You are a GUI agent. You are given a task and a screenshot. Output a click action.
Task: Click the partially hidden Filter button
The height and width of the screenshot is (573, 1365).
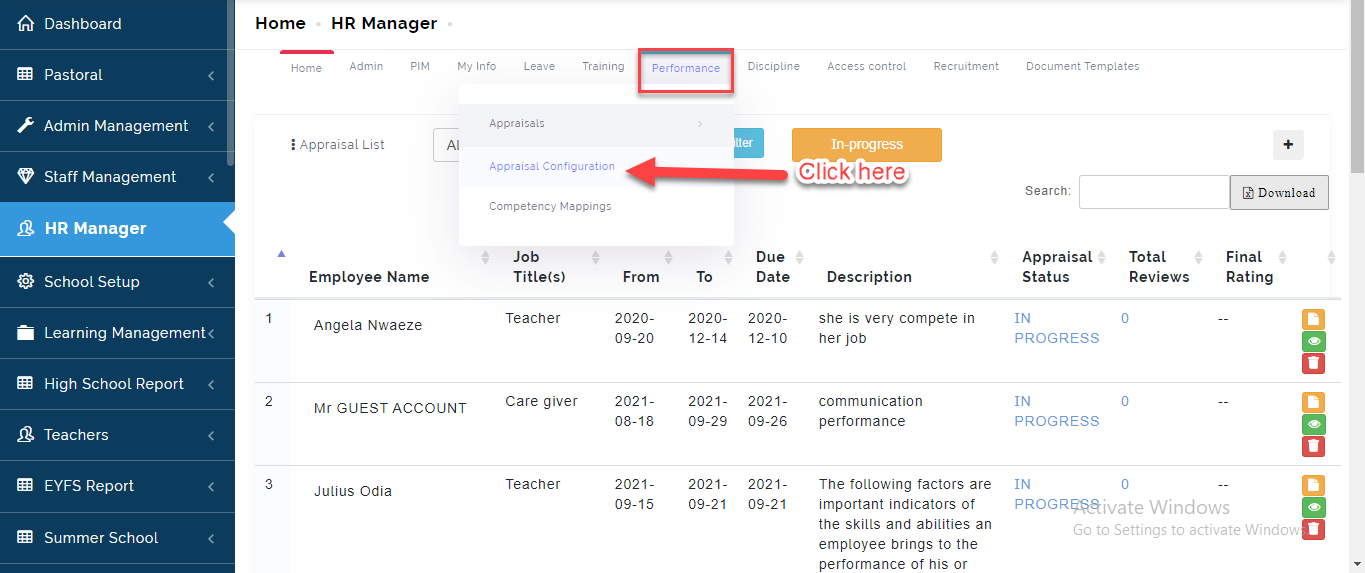(x=749, y=143)
